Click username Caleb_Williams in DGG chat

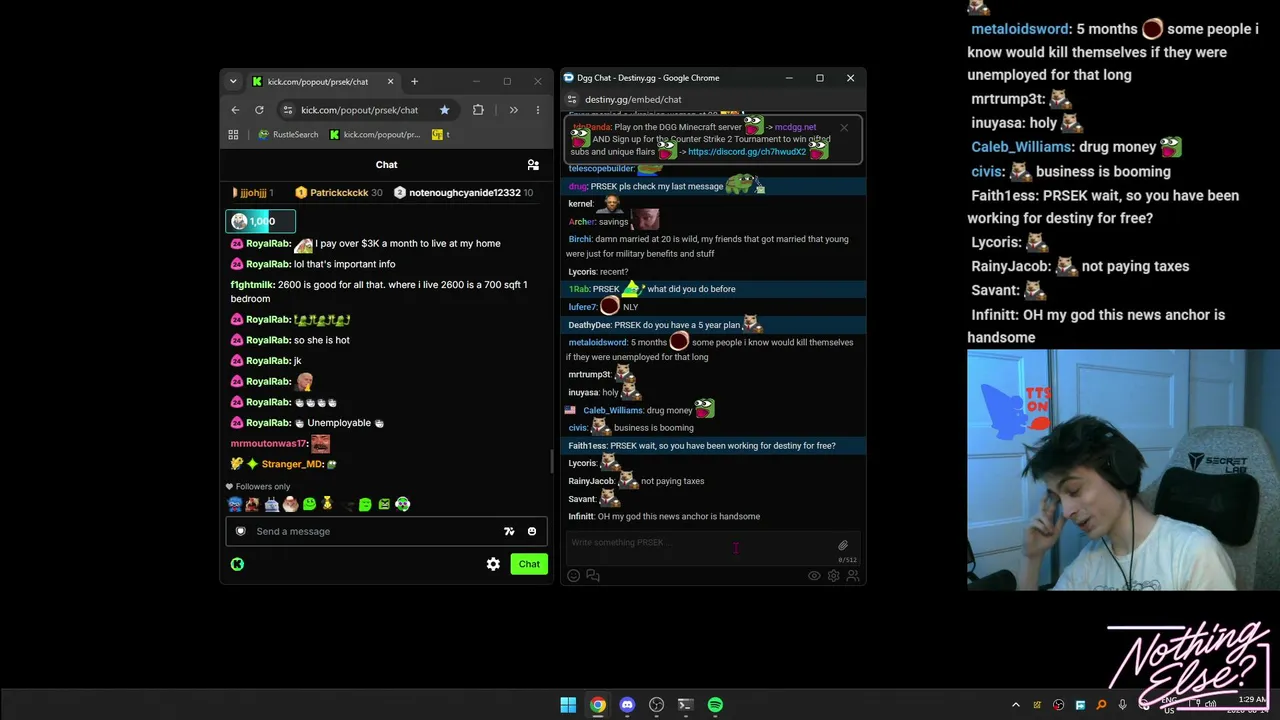(x=613, y=410)
